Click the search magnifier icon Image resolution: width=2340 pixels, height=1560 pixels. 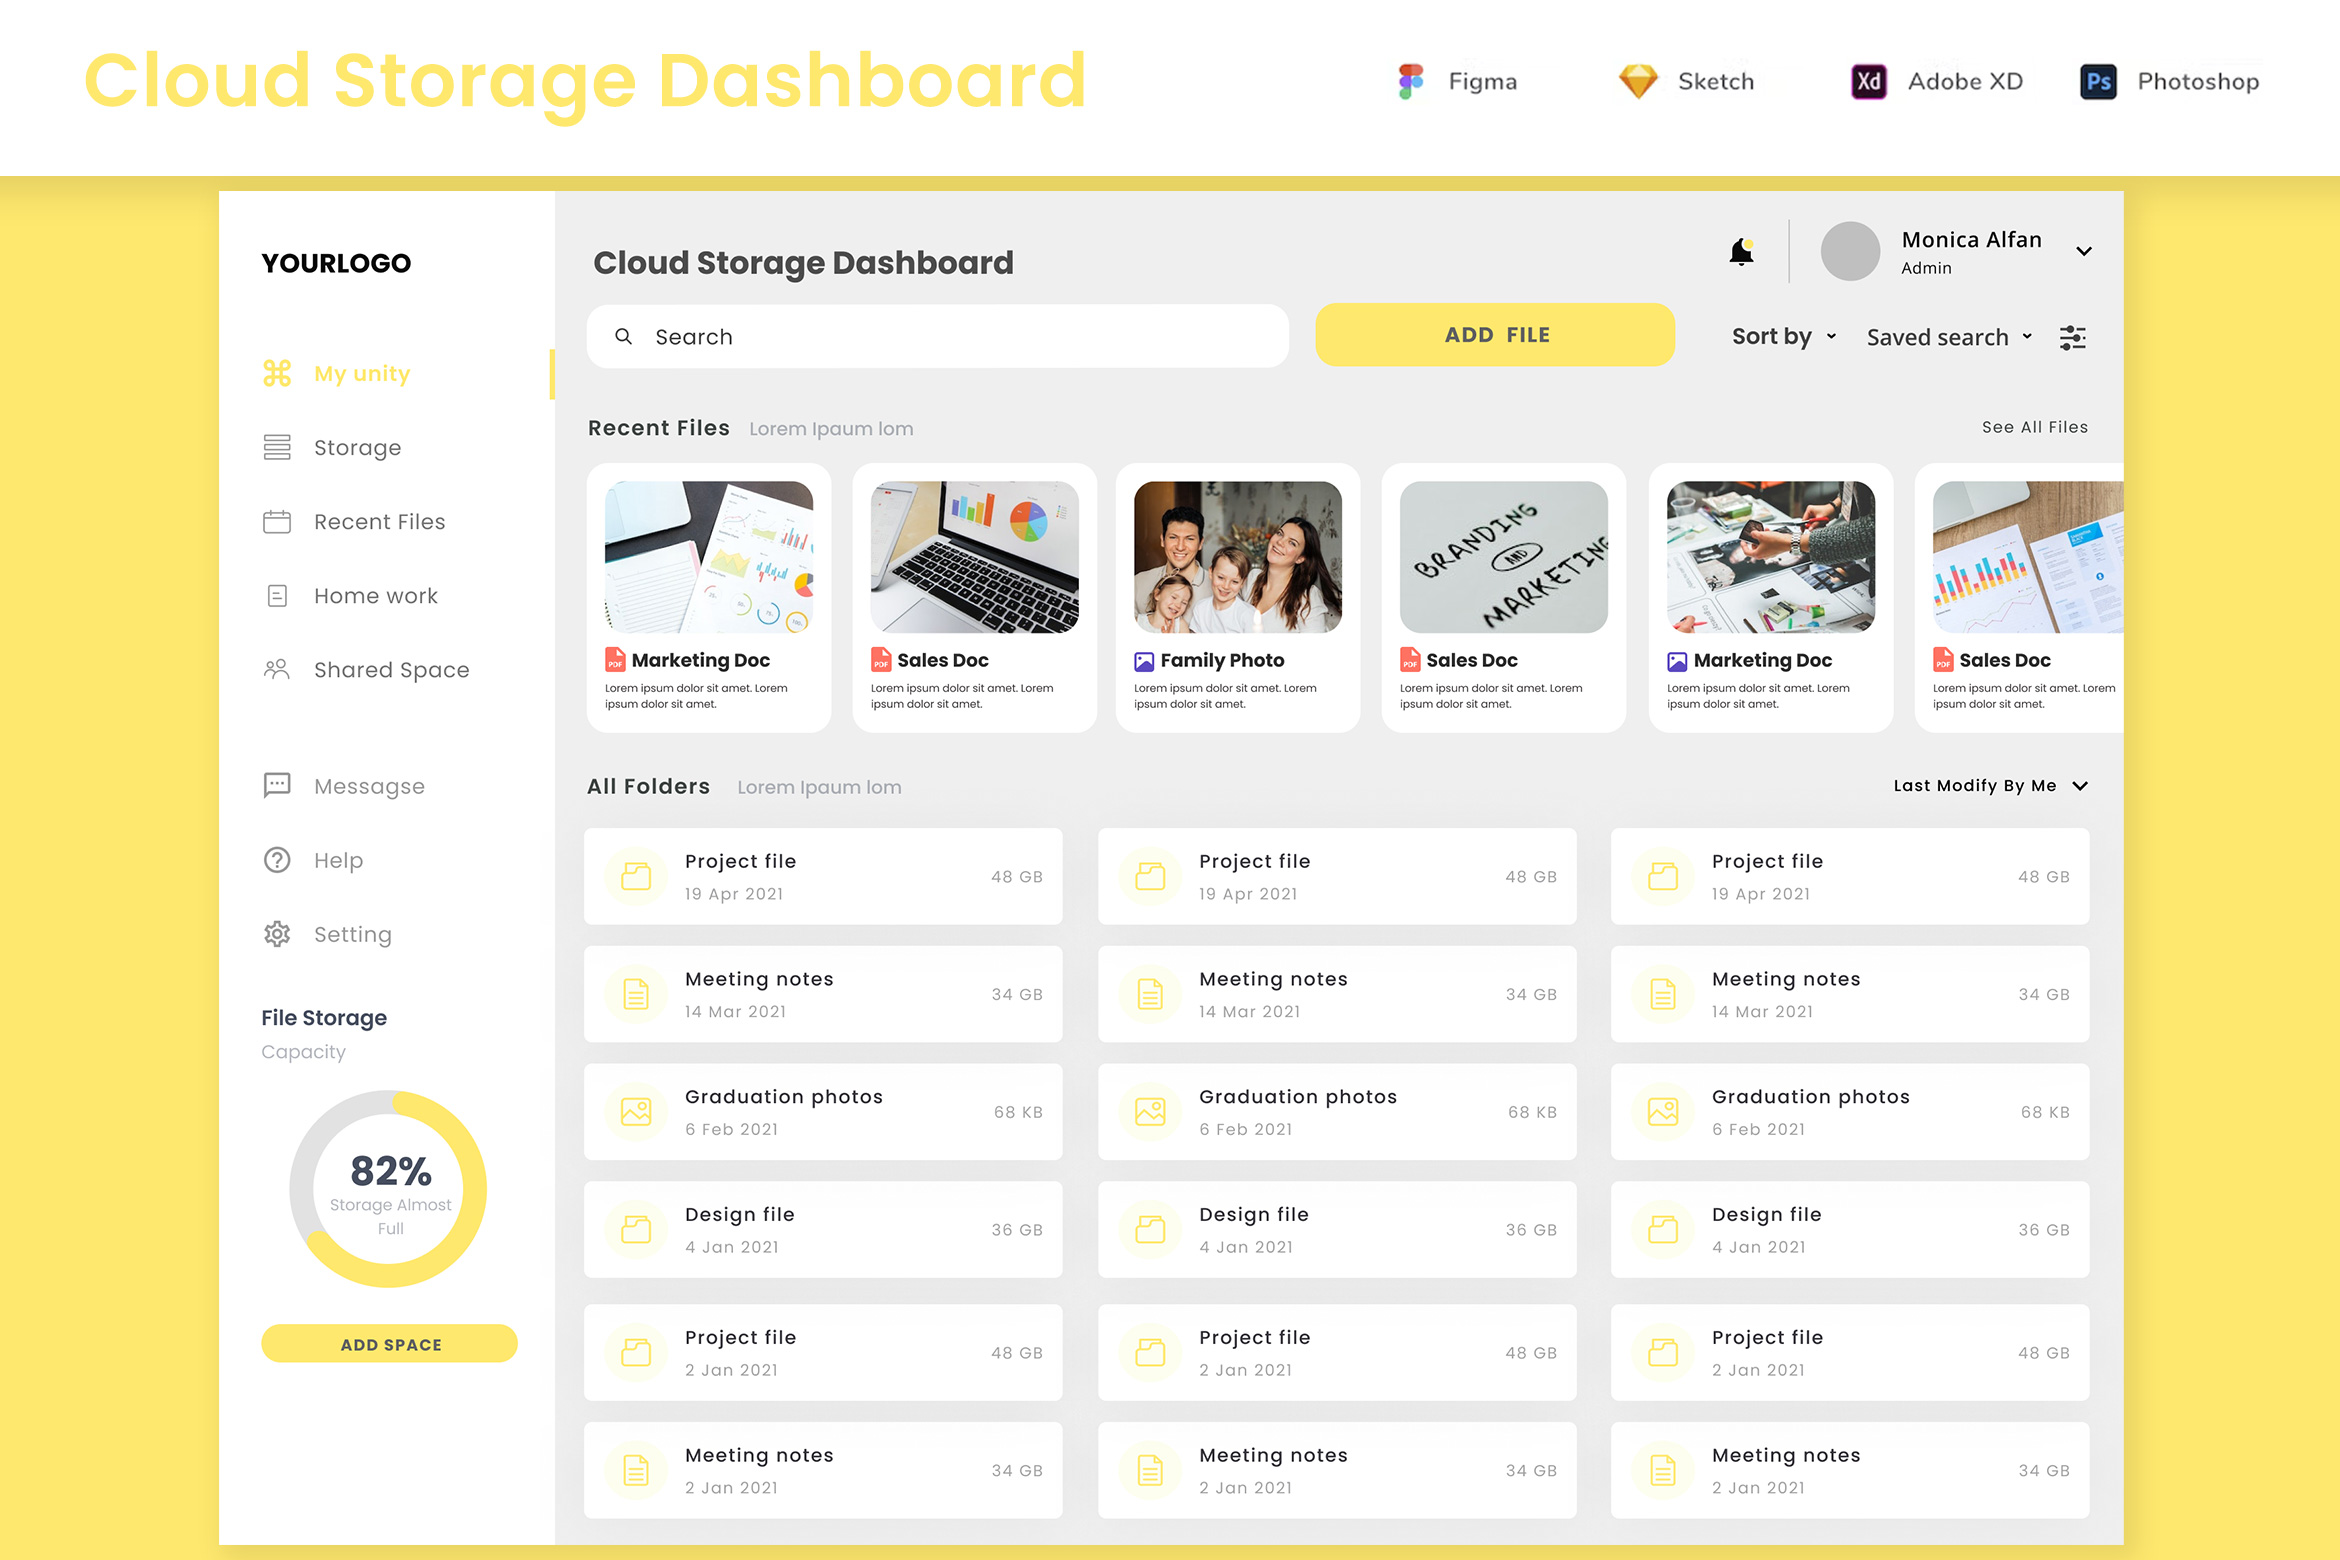[x=623, y=337]
